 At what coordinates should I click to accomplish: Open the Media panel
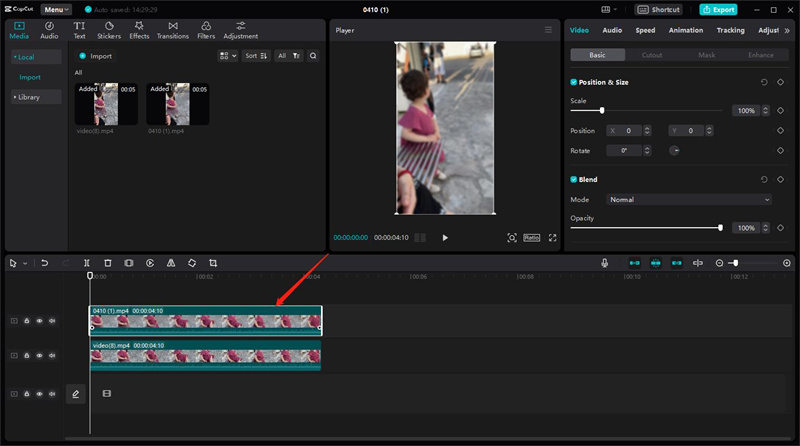click(19, 30)
